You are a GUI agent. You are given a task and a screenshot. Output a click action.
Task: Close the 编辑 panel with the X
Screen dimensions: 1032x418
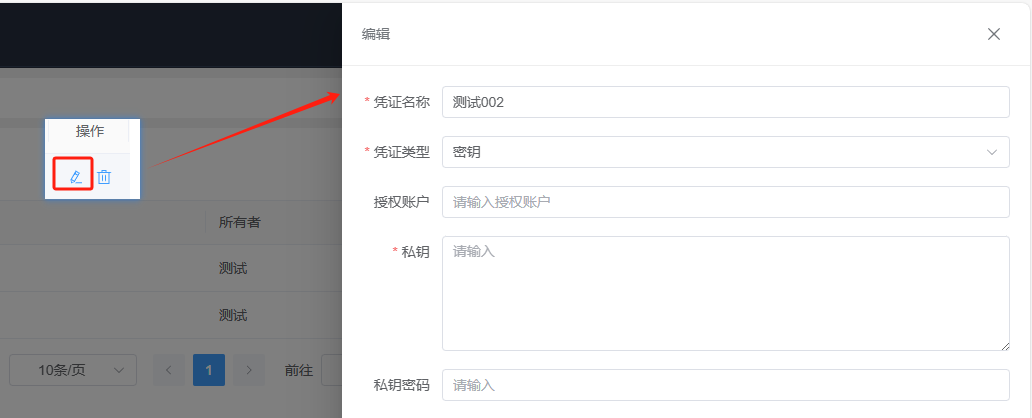point(994,34)
